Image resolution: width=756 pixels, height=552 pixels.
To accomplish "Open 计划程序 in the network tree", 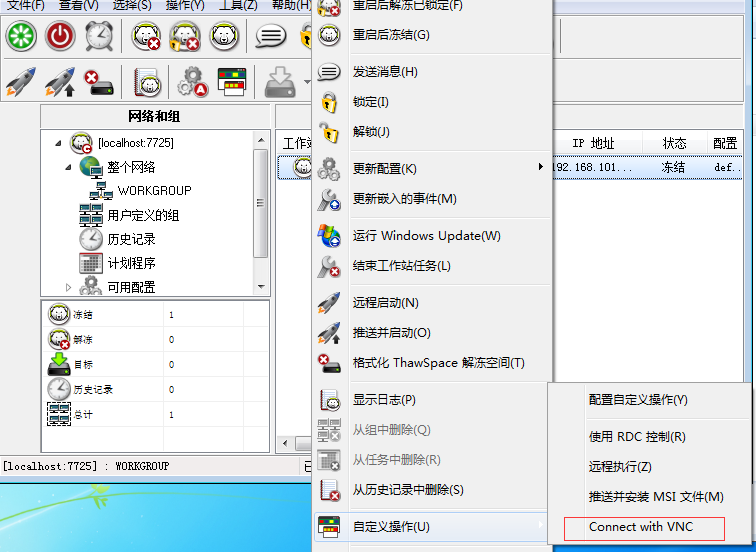I will 131,263.
